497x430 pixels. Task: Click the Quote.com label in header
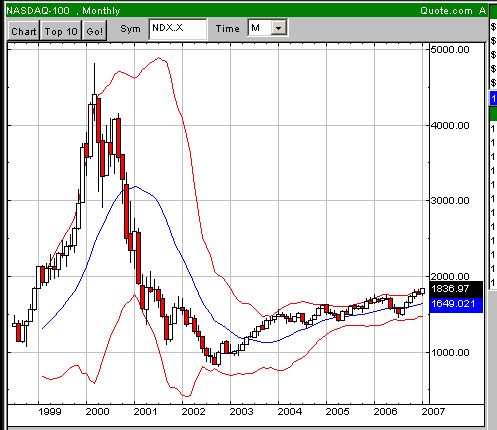click(x=446, y=11)
